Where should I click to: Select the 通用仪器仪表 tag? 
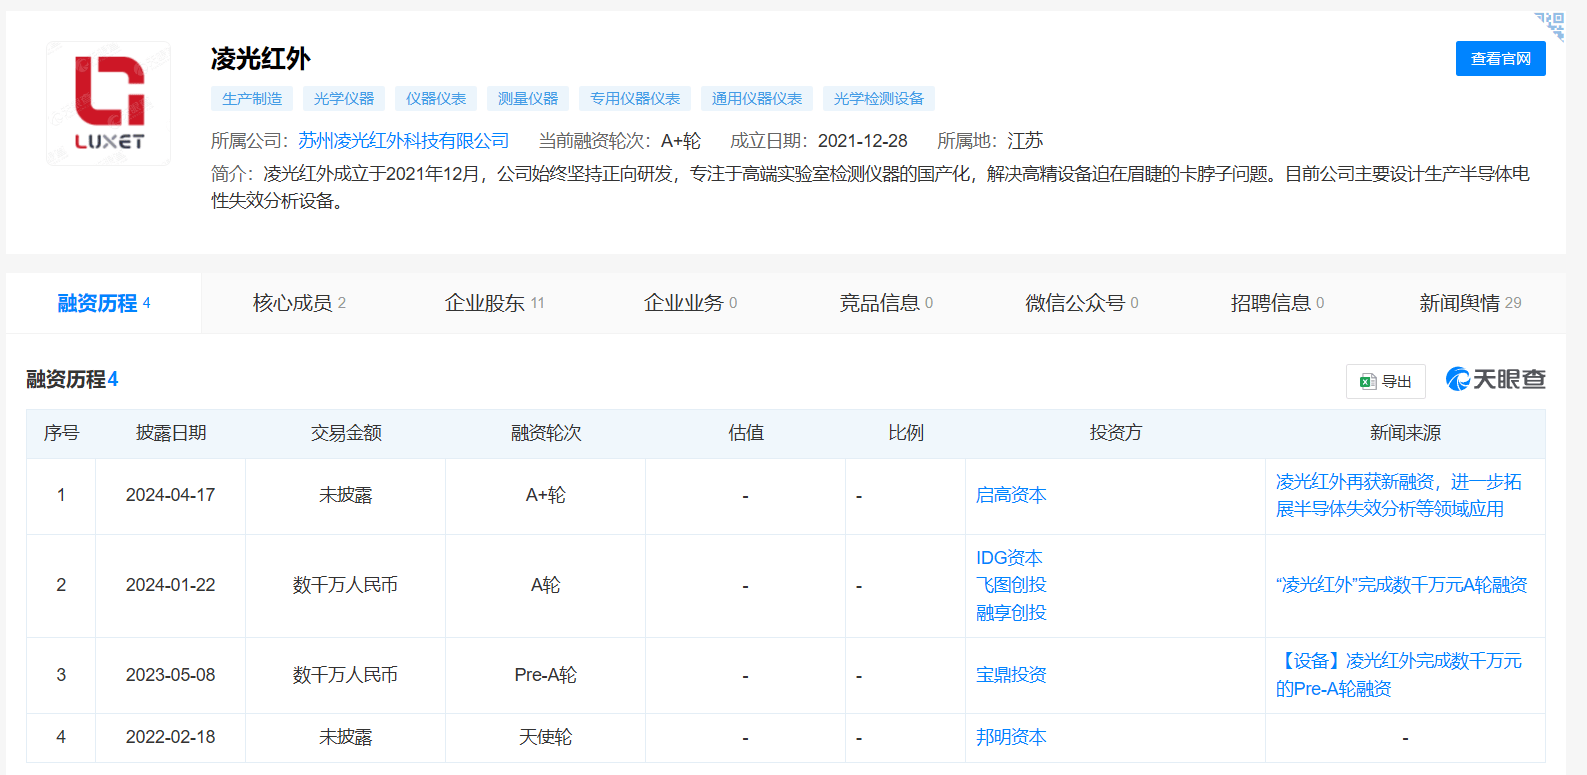(x=757, y=99)
